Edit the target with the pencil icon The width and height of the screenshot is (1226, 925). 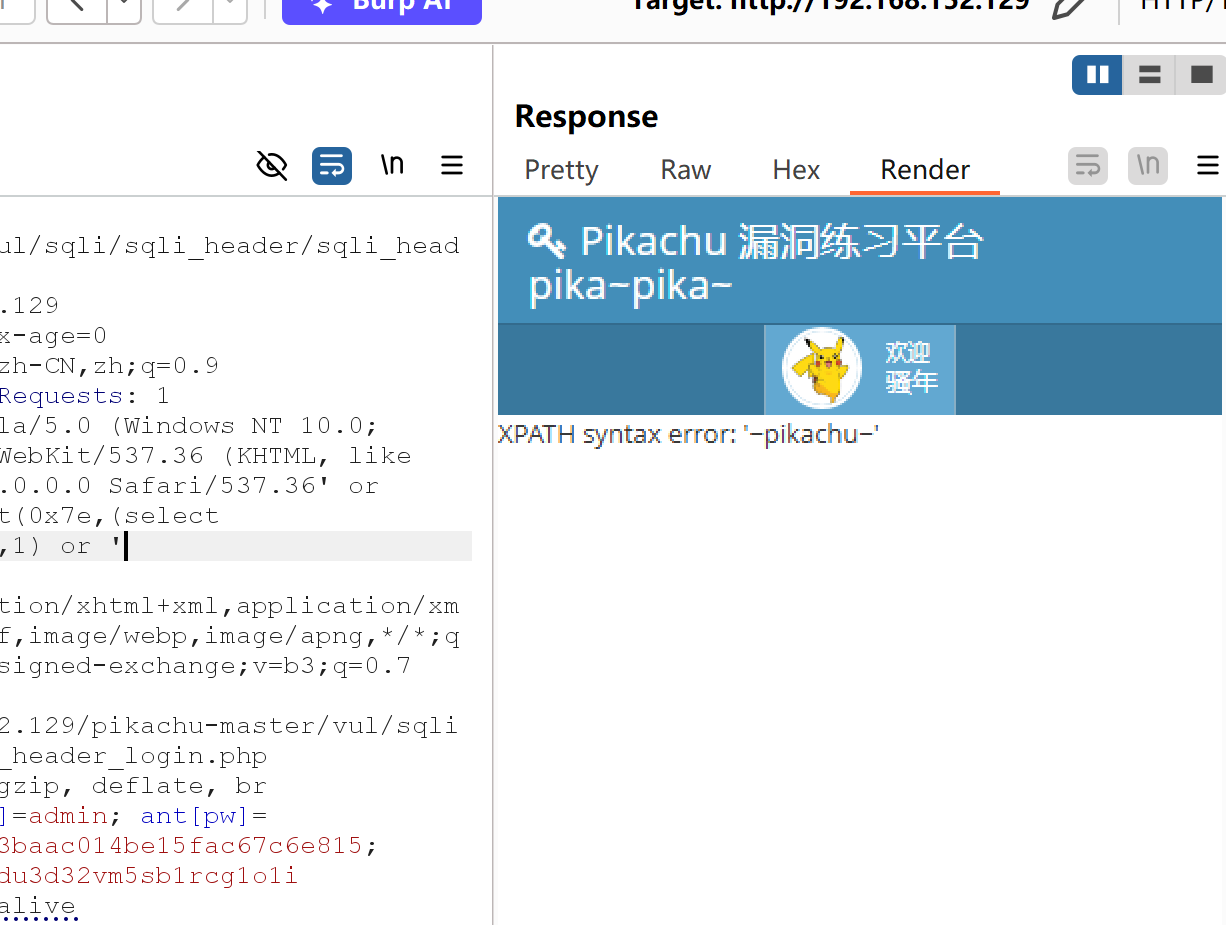click(1069, 9)
